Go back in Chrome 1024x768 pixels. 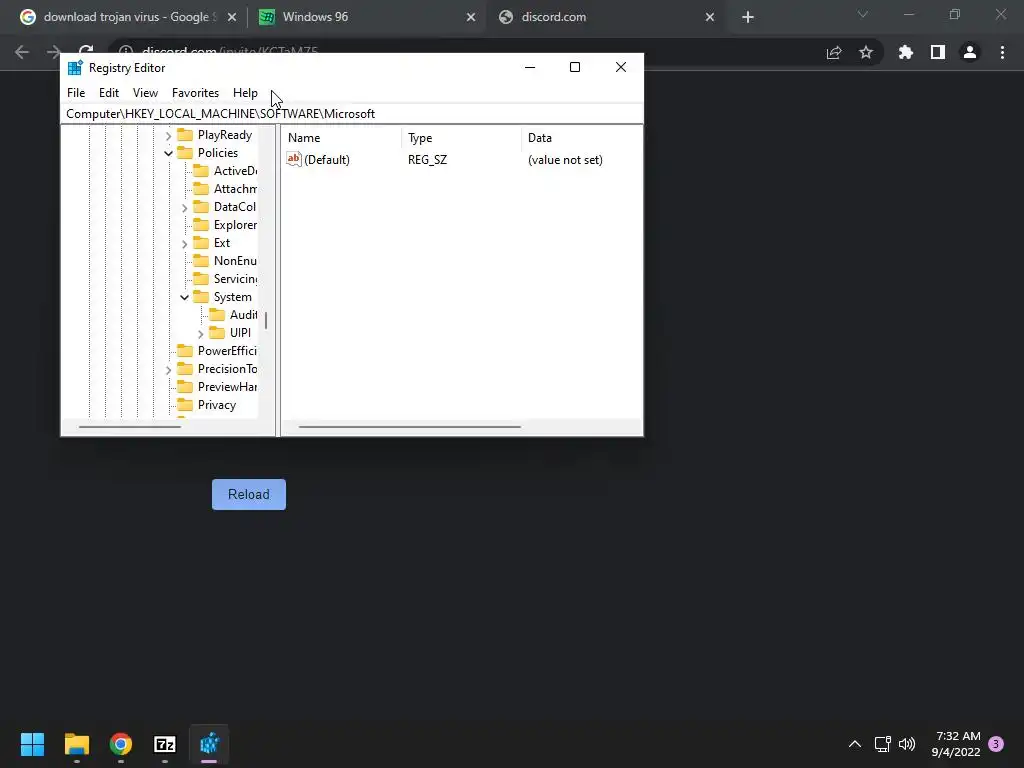pyautogui.click(x=22, y=52)
